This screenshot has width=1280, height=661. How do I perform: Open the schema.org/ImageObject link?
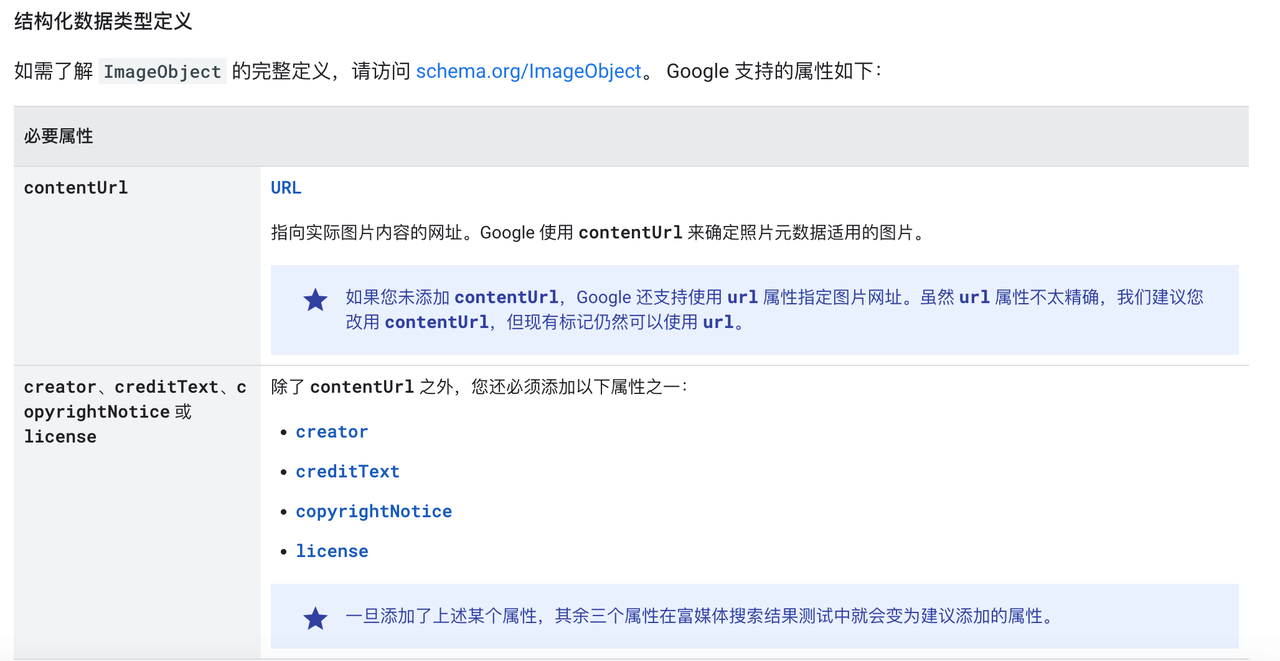click(x=528, y=71)
